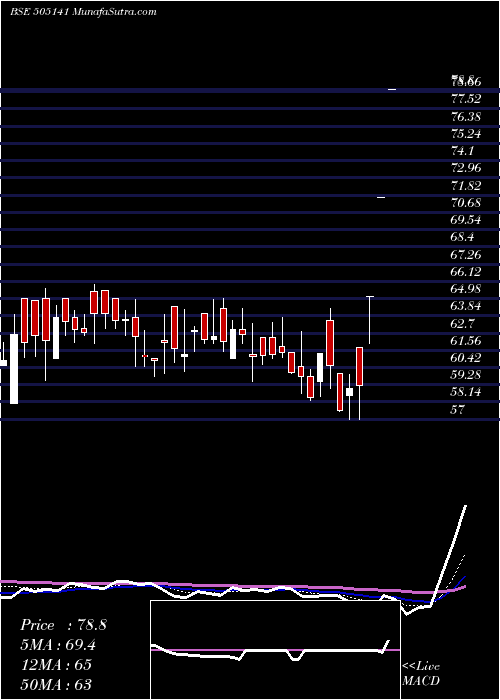Click the 67.26 price axis label
Viewport: 500px width, 700px height.
point(467,254)
